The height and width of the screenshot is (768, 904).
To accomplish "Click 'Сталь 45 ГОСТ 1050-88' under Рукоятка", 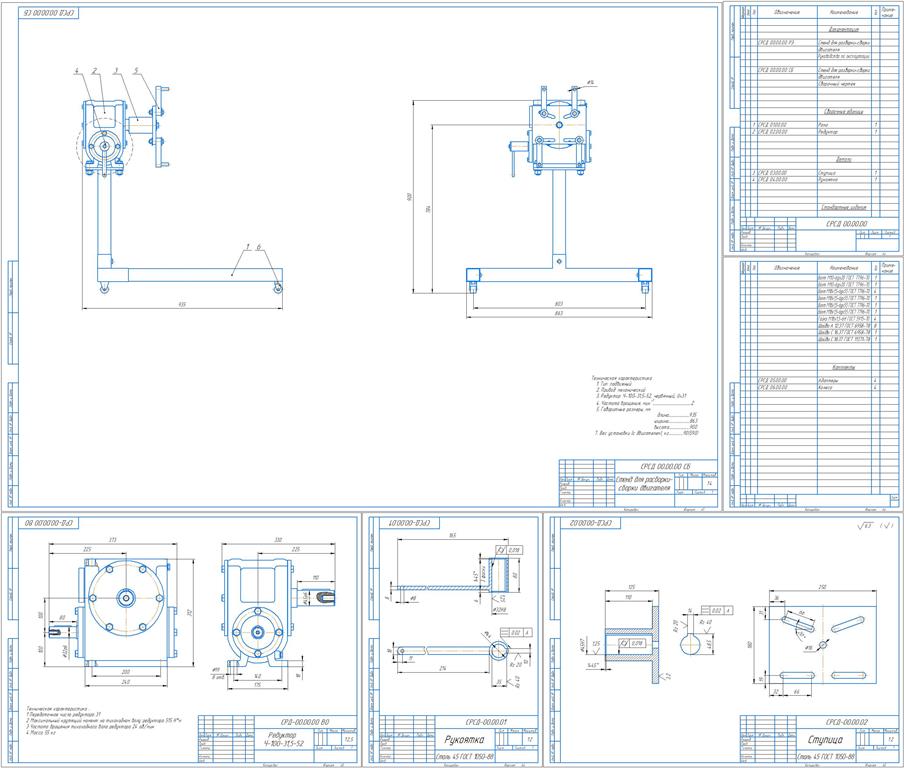I will pyautogui.click(x=464, y=756).
